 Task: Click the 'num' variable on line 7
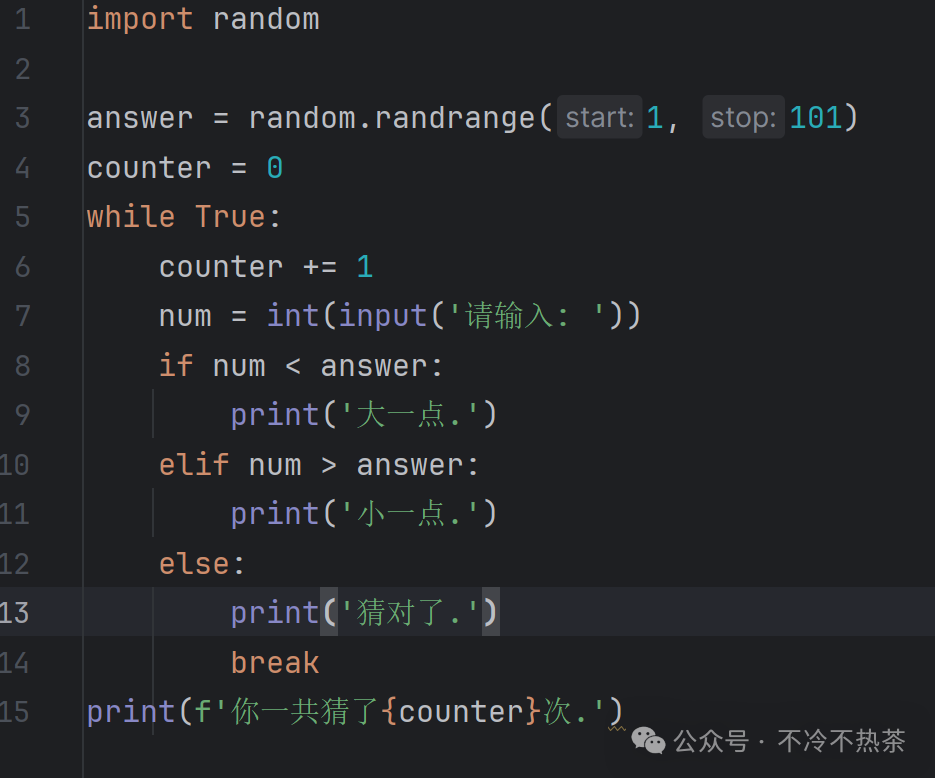pyautogui.click(x=185, y=315)
